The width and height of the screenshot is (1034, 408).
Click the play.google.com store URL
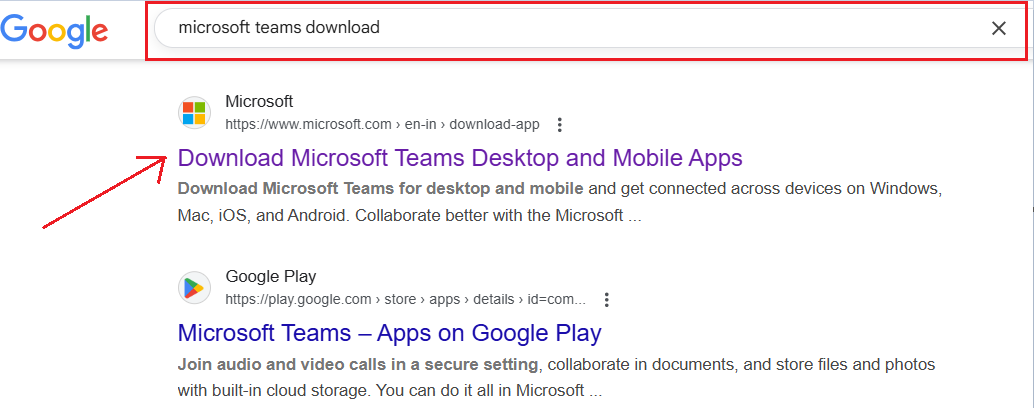pos(406,300)
